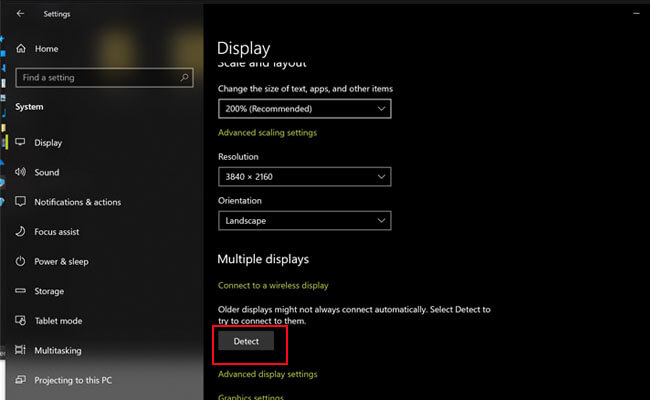Select Display in the sidebar
Viewport: 650px width, 400px height.
[x=48, y=143]
